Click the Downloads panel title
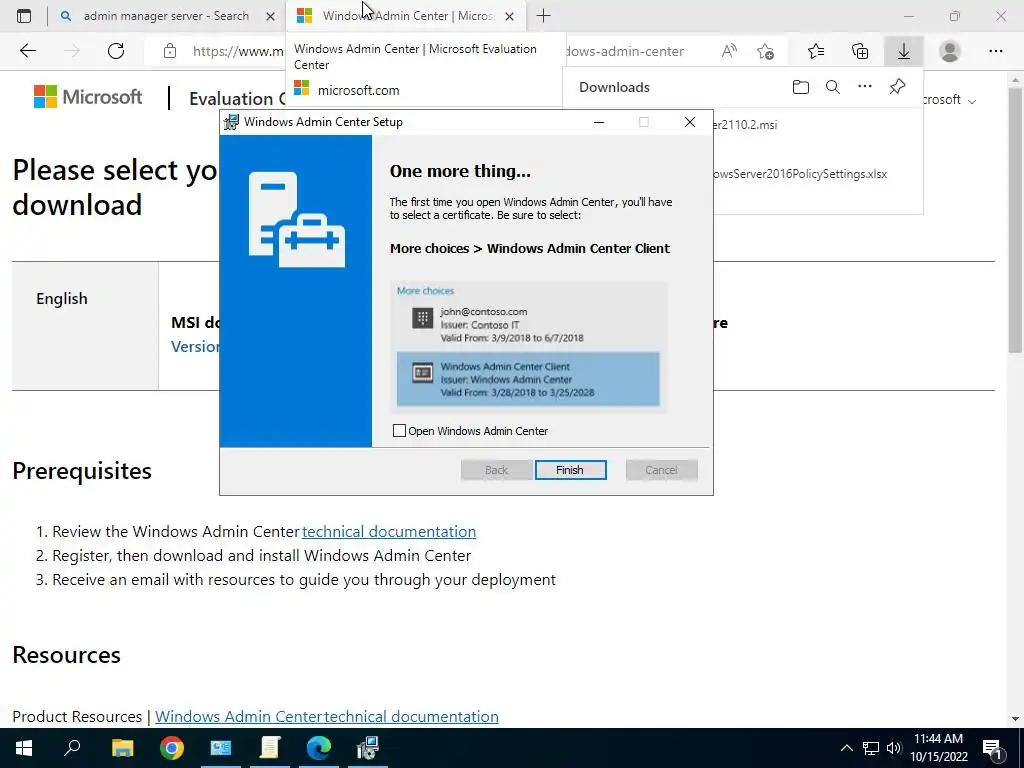Image resolution: width=1024 pixels, height=768 pixels. tap(614, 87)
